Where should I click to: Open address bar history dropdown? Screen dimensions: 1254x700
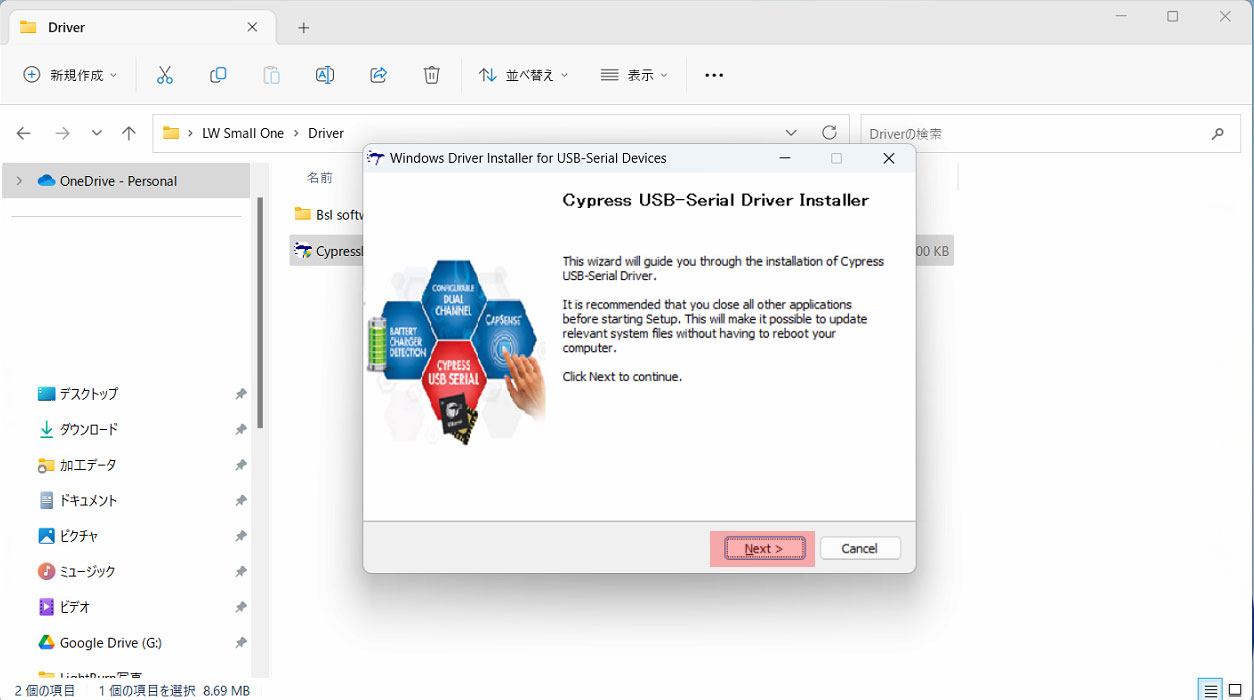tap(791, 133)
